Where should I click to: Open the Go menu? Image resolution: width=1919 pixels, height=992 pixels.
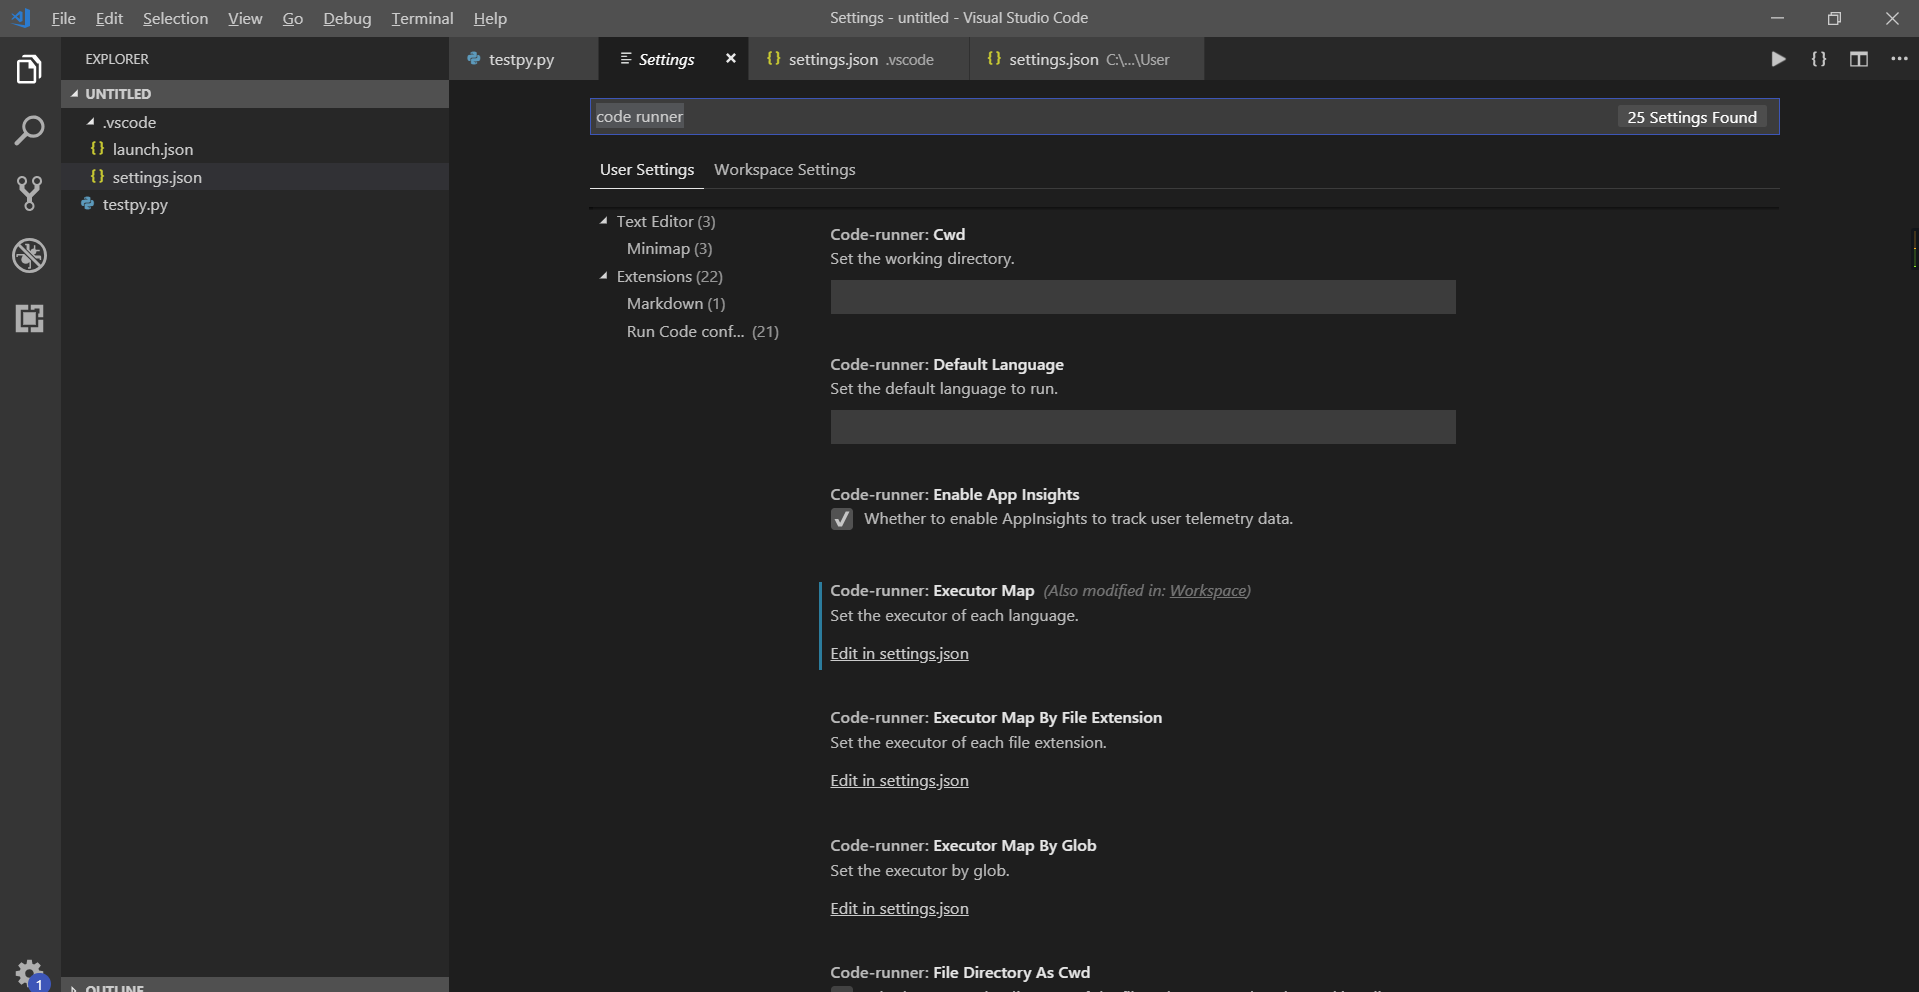click(293, 18)
